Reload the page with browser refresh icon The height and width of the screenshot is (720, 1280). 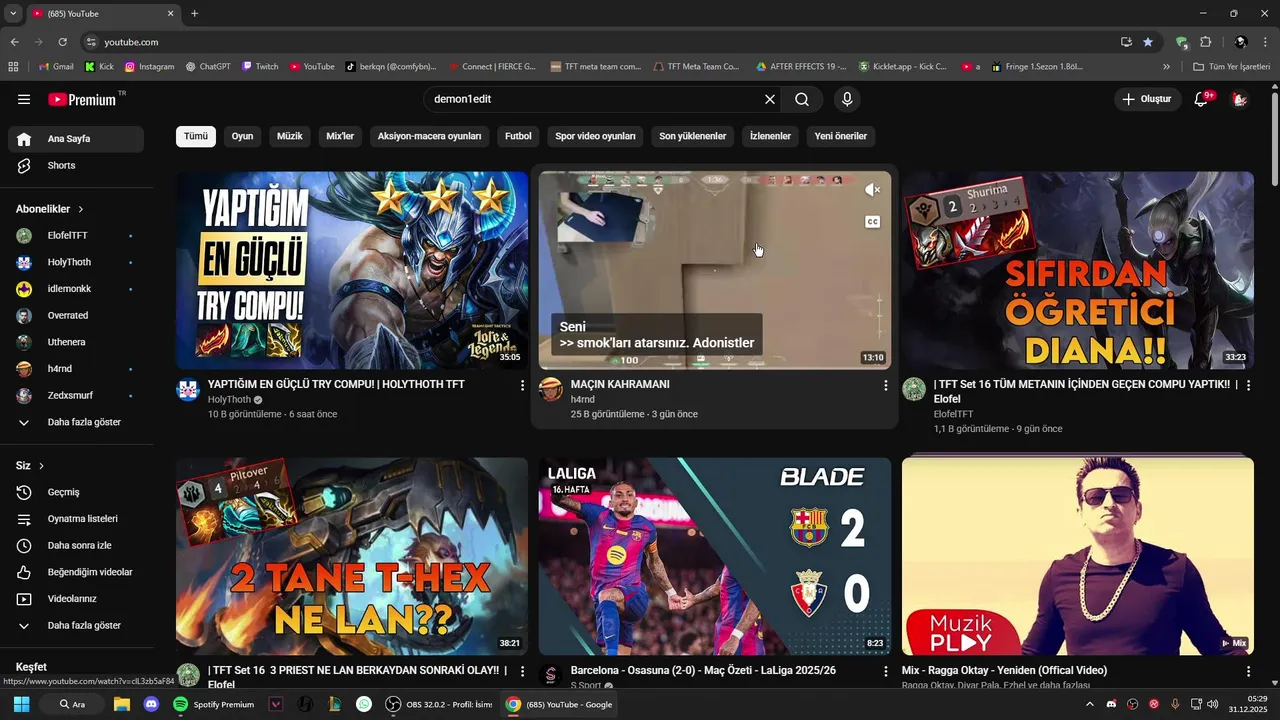[x=63, y=42]
